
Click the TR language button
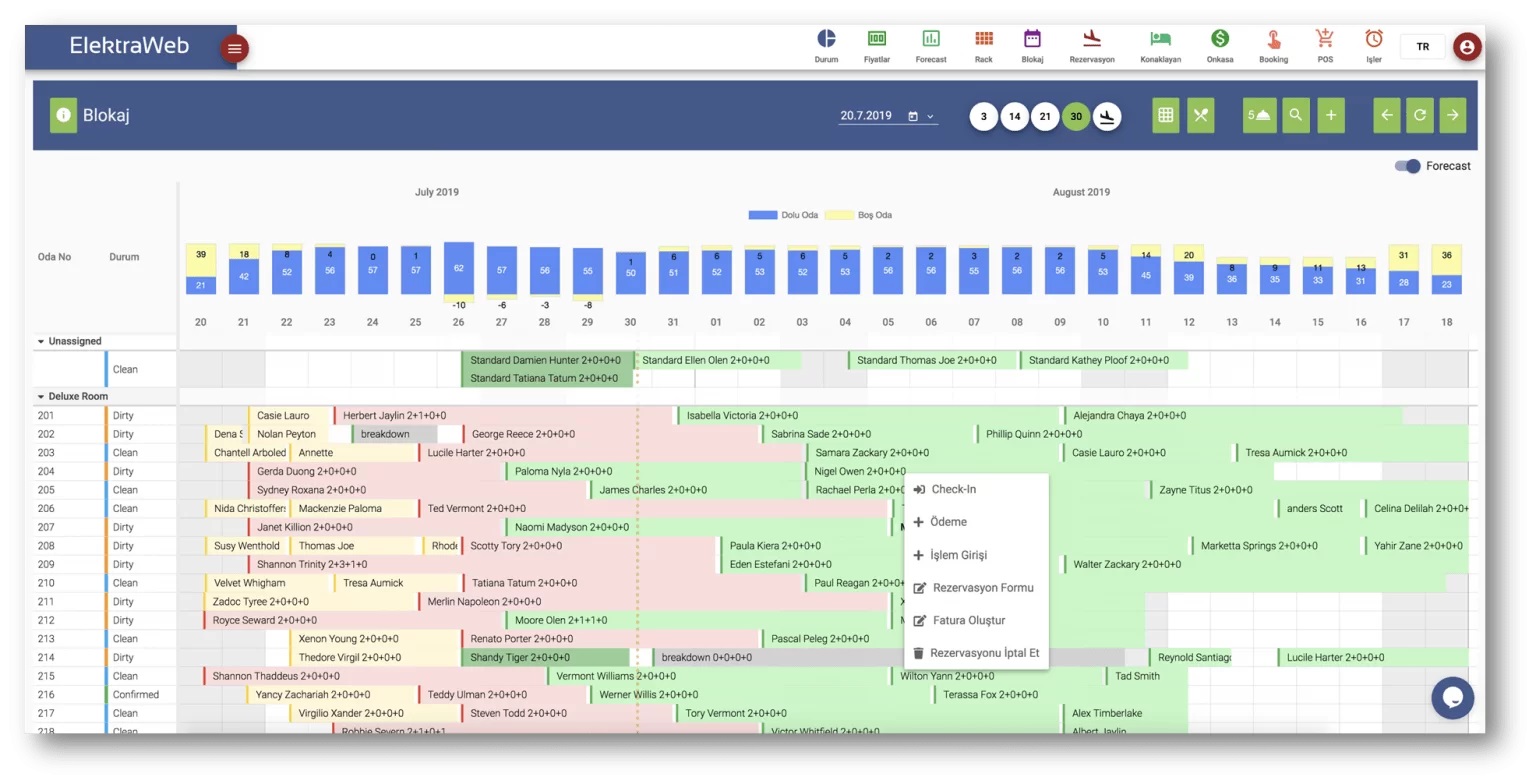coord(1422,47)
